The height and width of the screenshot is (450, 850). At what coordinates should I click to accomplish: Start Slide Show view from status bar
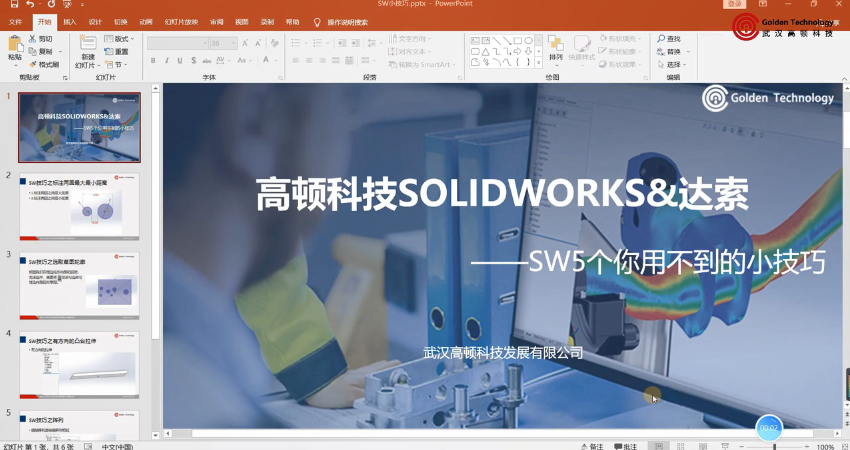pos(725,446)
